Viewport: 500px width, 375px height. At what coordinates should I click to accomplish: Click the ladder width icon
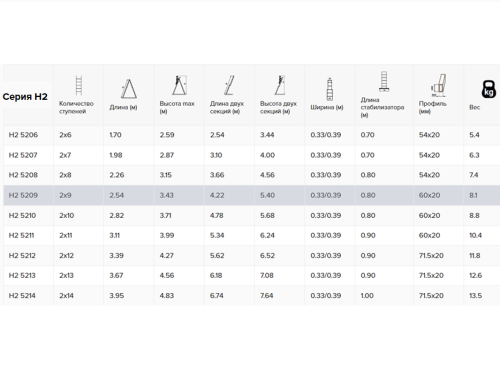[x=330, y=89]
